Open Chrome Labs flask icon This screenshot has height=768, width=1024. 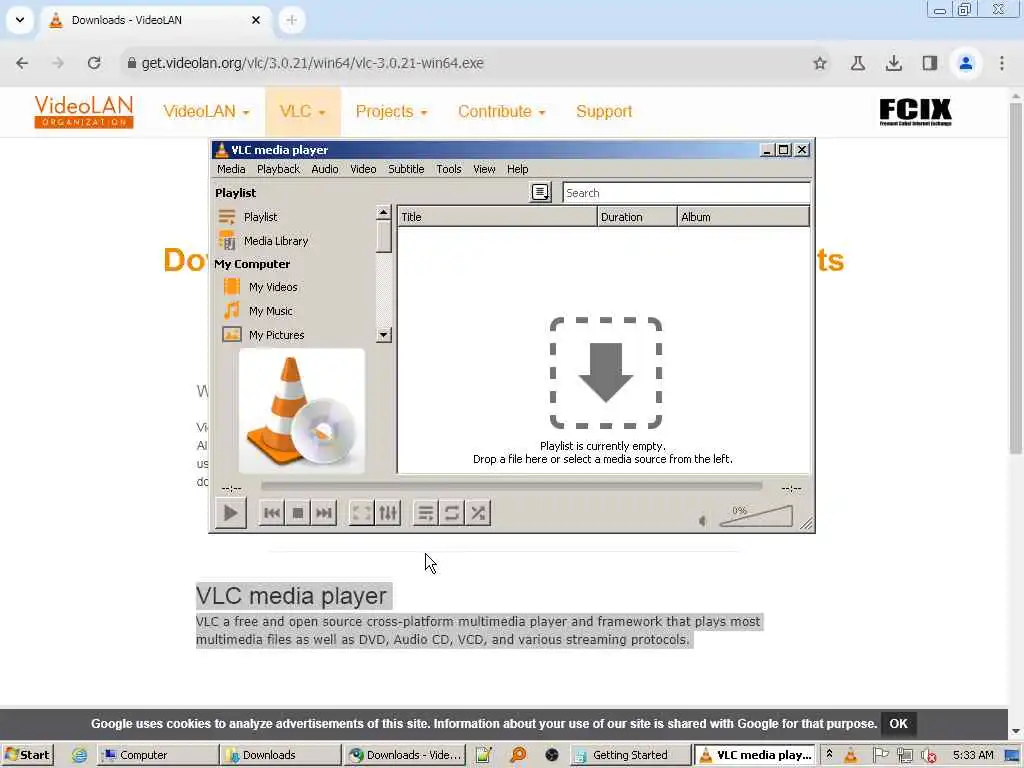[x=858, y=63]
